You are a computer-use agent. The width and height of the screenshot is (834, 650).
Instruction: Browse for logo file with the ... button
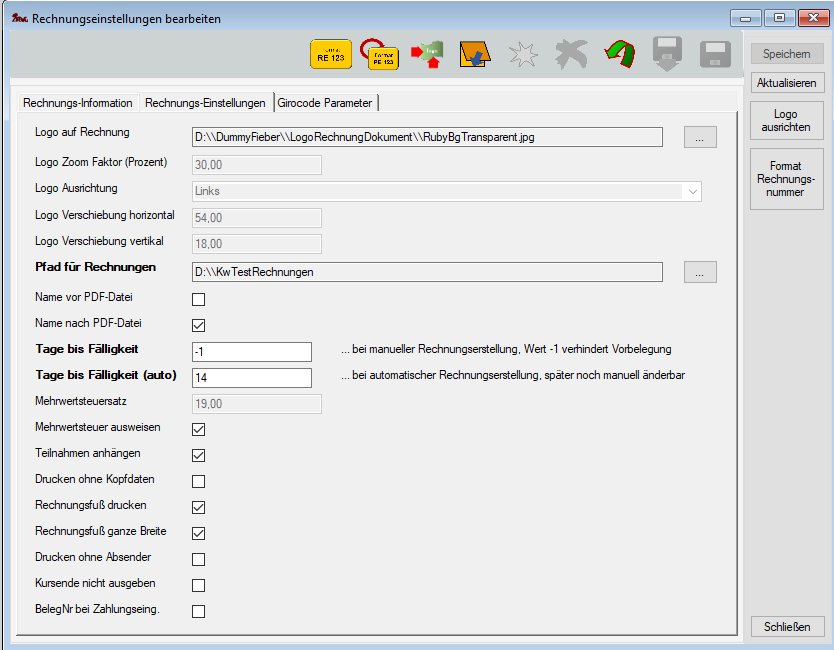coord(700,138)
